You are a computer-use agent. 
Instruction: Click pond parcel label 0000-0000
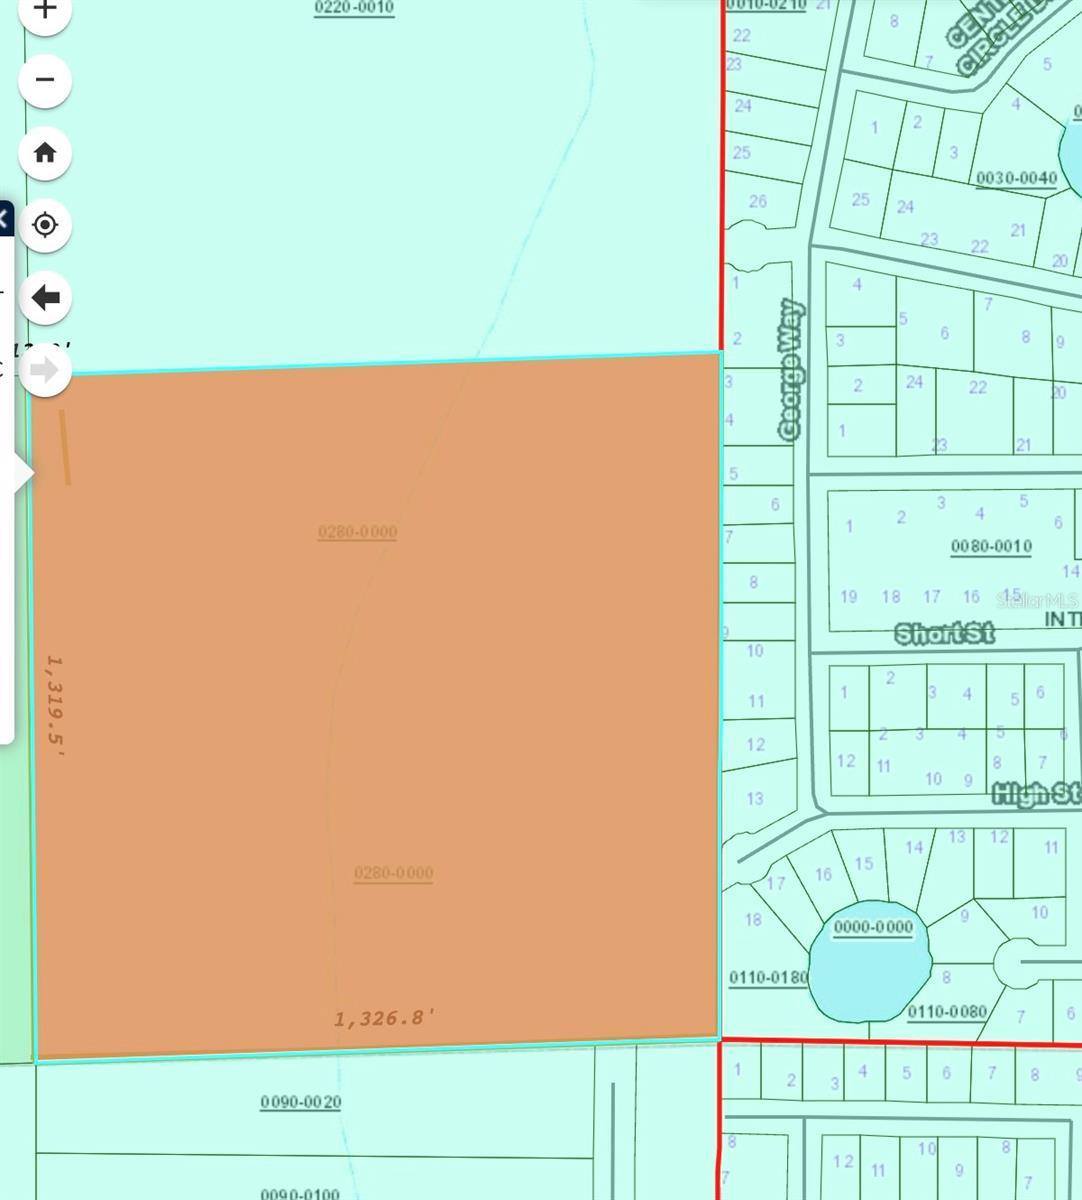pyautogui.click(x=873, y=927)
